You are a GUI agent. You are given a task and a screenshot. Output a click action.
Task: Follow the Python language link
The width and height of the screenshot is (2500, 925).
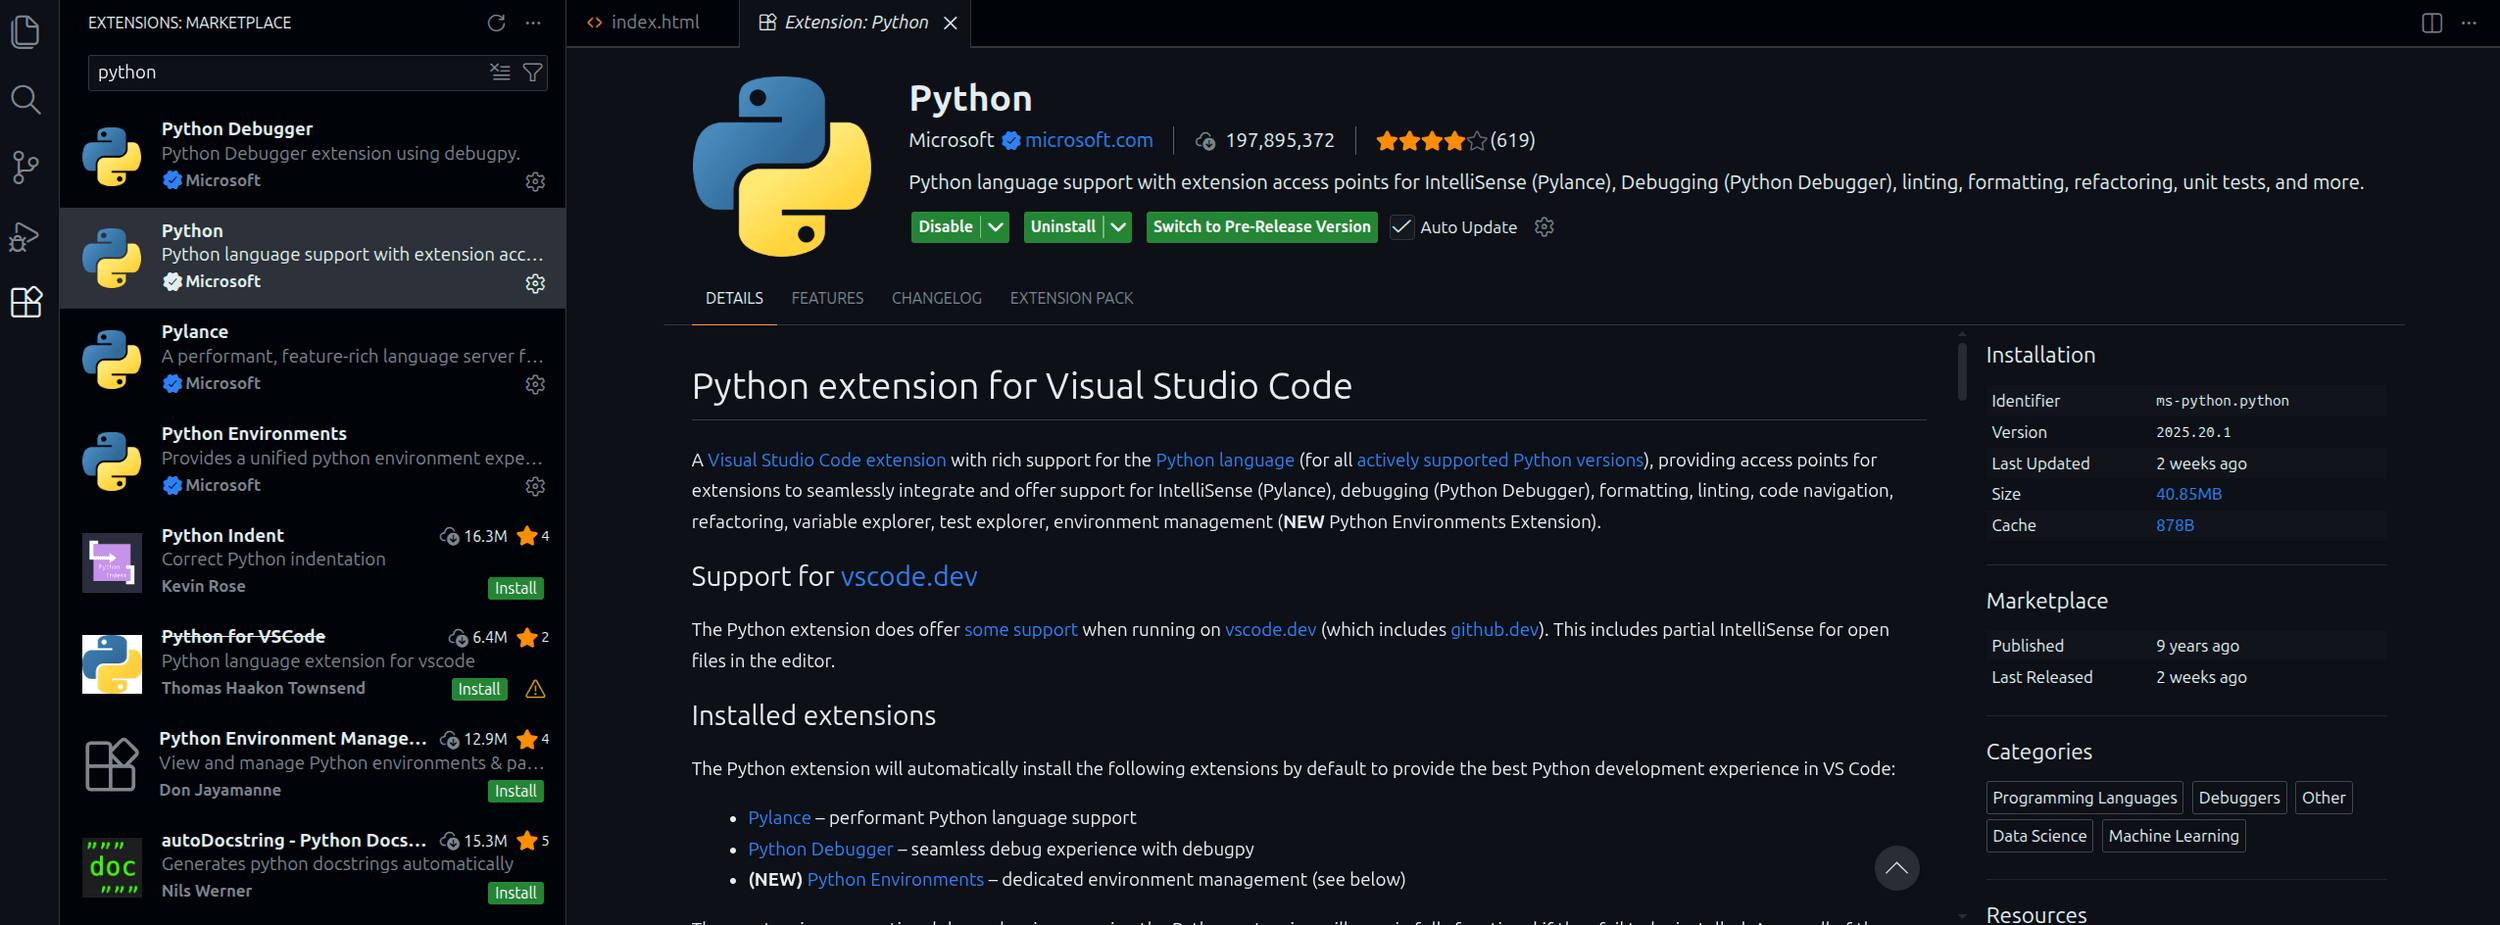pyautogui.click(x=1225, y=460)
